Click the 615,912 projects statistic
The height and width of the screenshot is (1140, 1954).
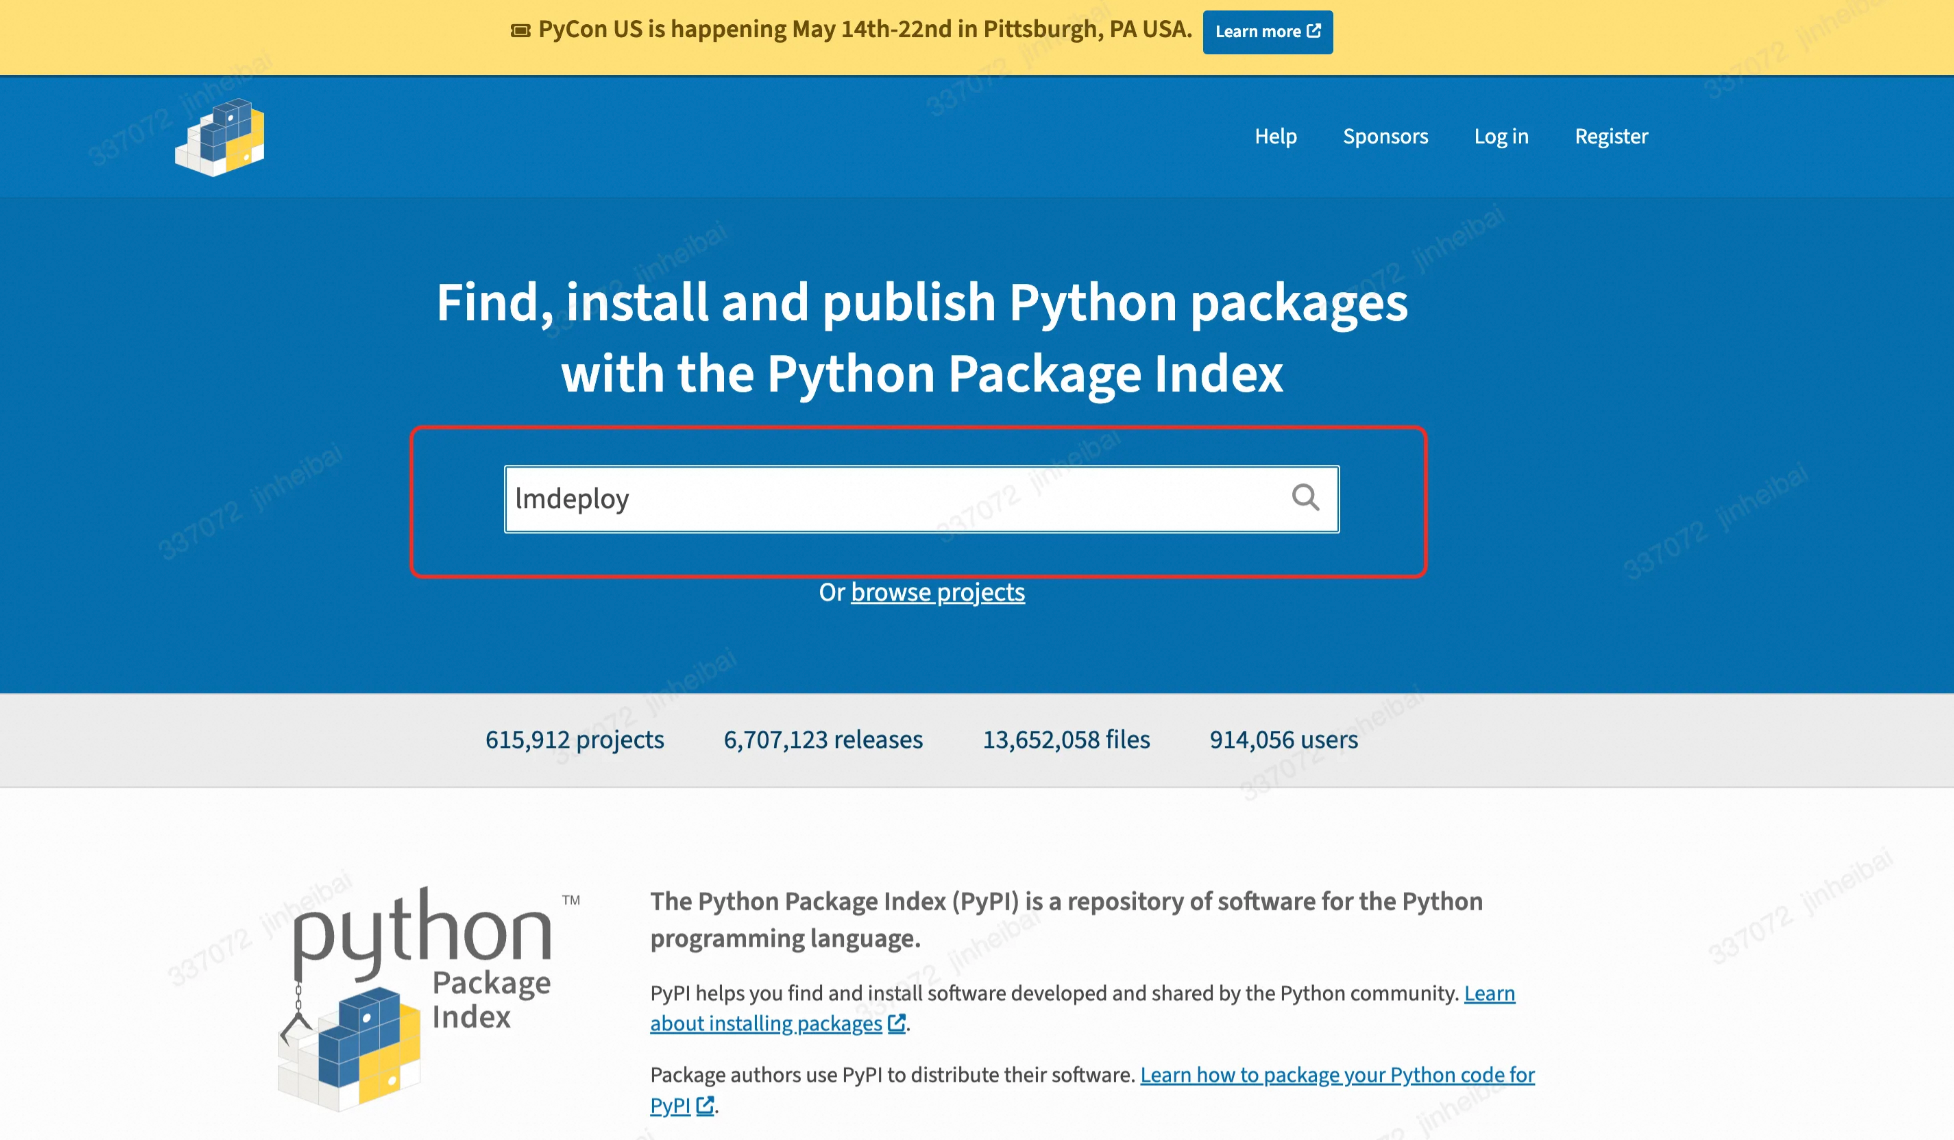[574, 740]
